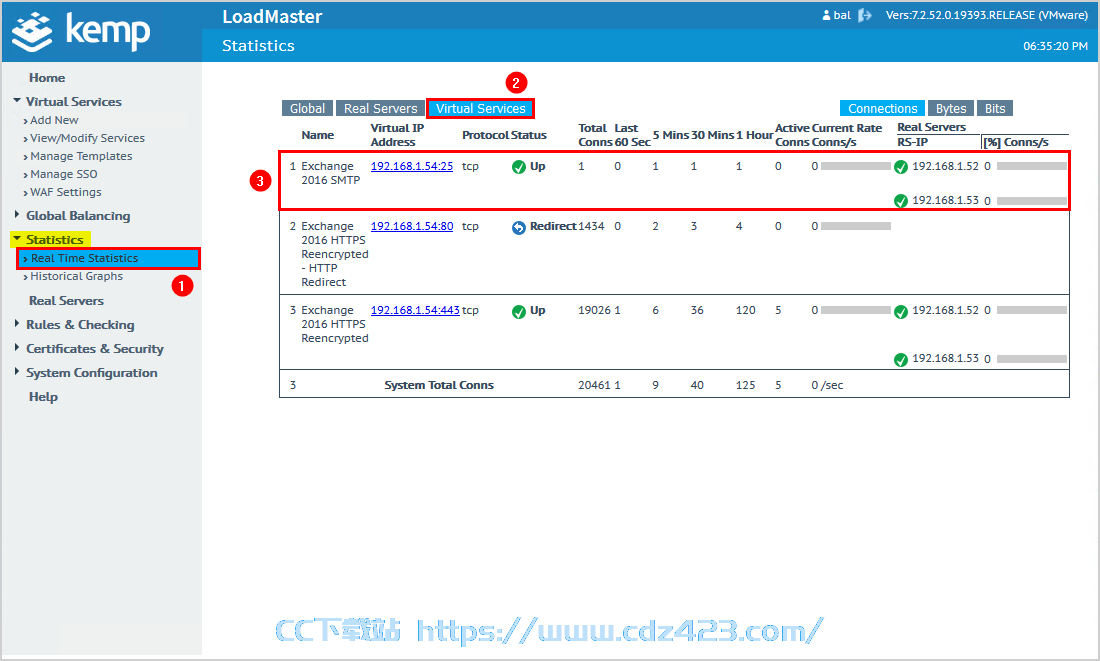The image size is (1100, 661).
Task: Open Manage Templates
Action: pos(81,156)
